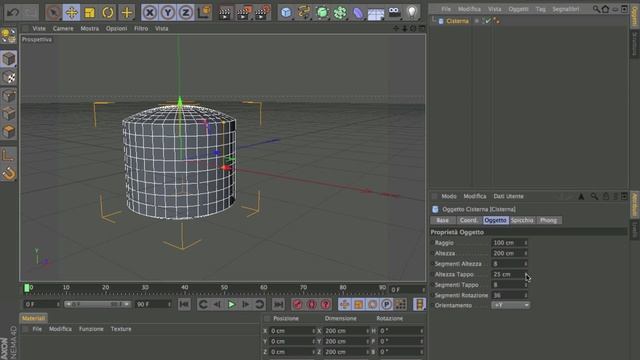Image resolution: width=640 pixels, height=360 pixels.
Task: Enable the axis mode L icon
Action: tap(9, 156)
